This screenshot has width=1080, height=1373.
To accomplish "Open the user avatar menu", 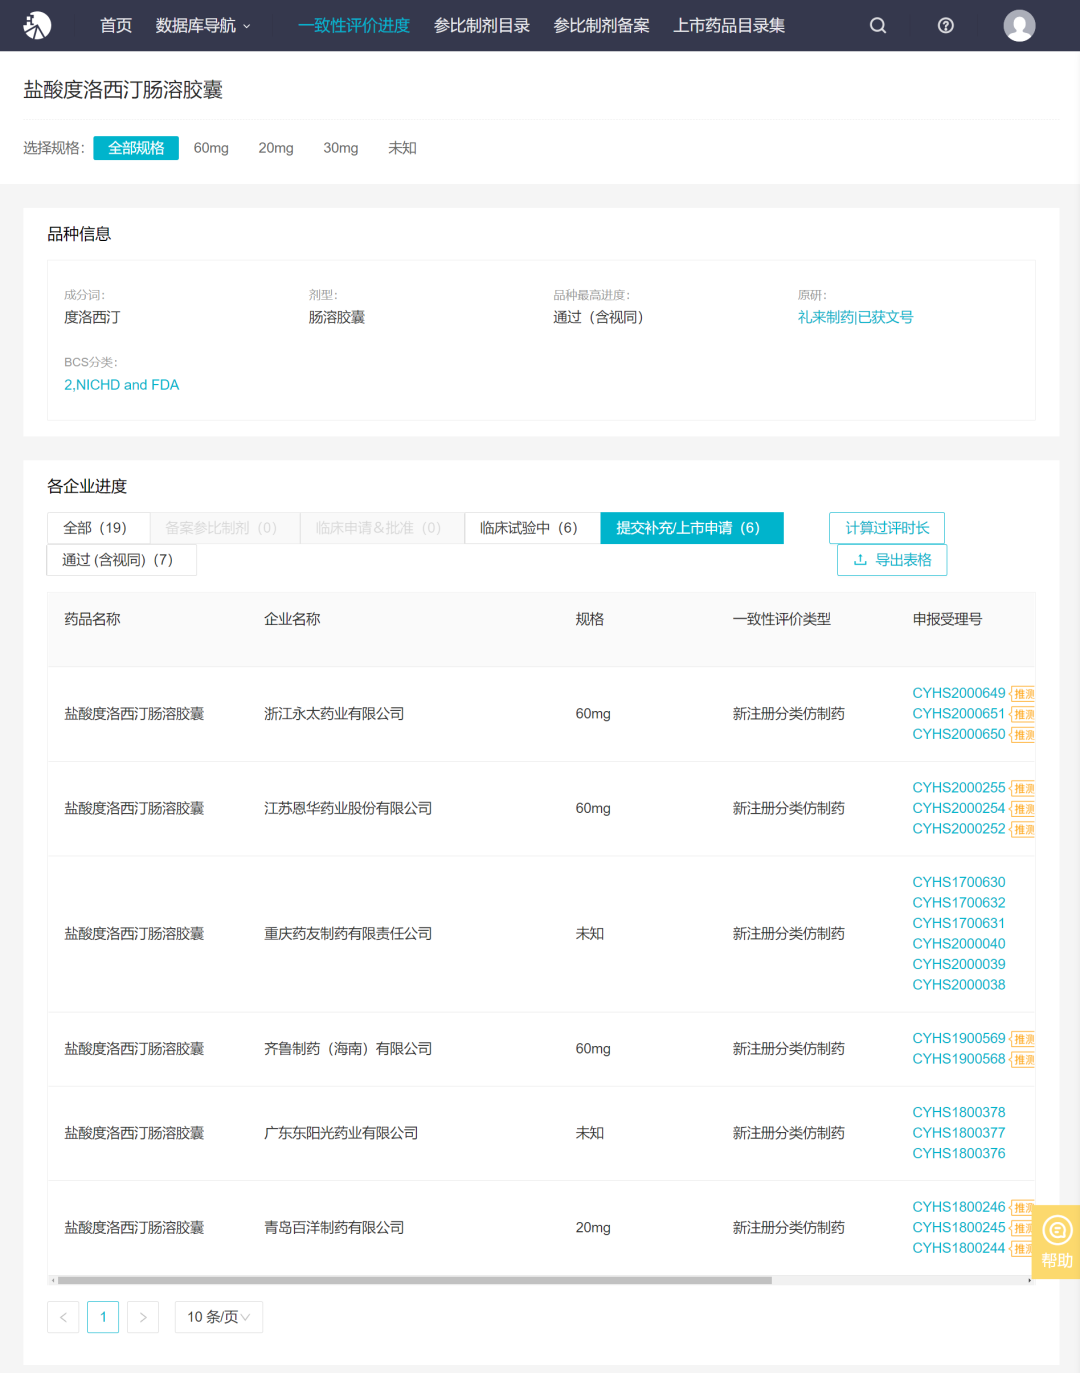I will pyautogui.click(x=1019, y=25).
